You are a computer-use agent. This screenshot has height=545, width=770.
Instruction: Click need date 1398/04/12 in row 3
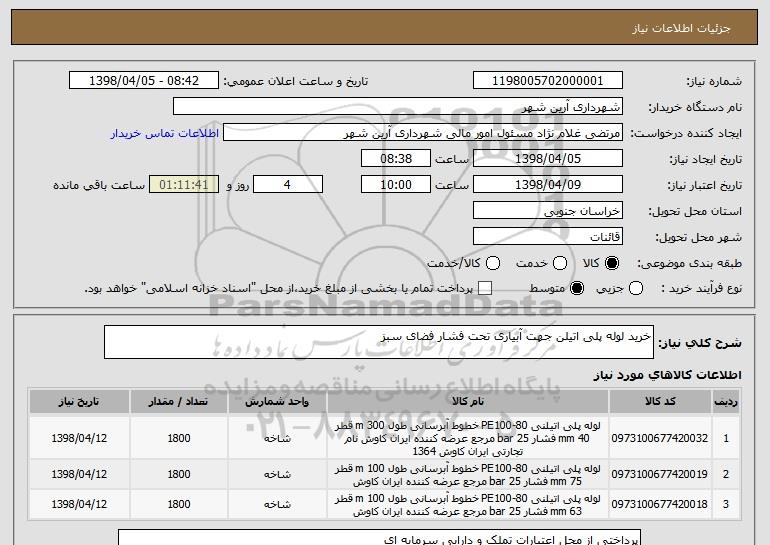coord(79,504)
